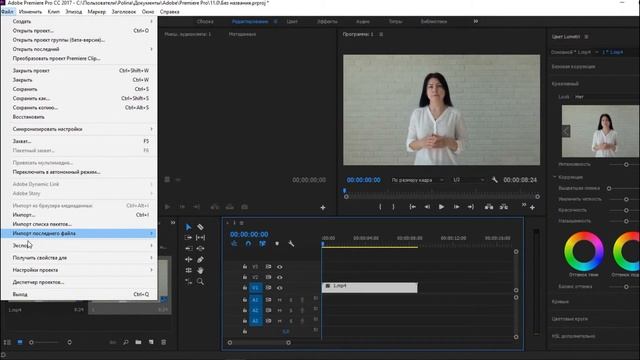Toggle V1 track output eye
Screen dimensions: 640x360
[280, 288]
